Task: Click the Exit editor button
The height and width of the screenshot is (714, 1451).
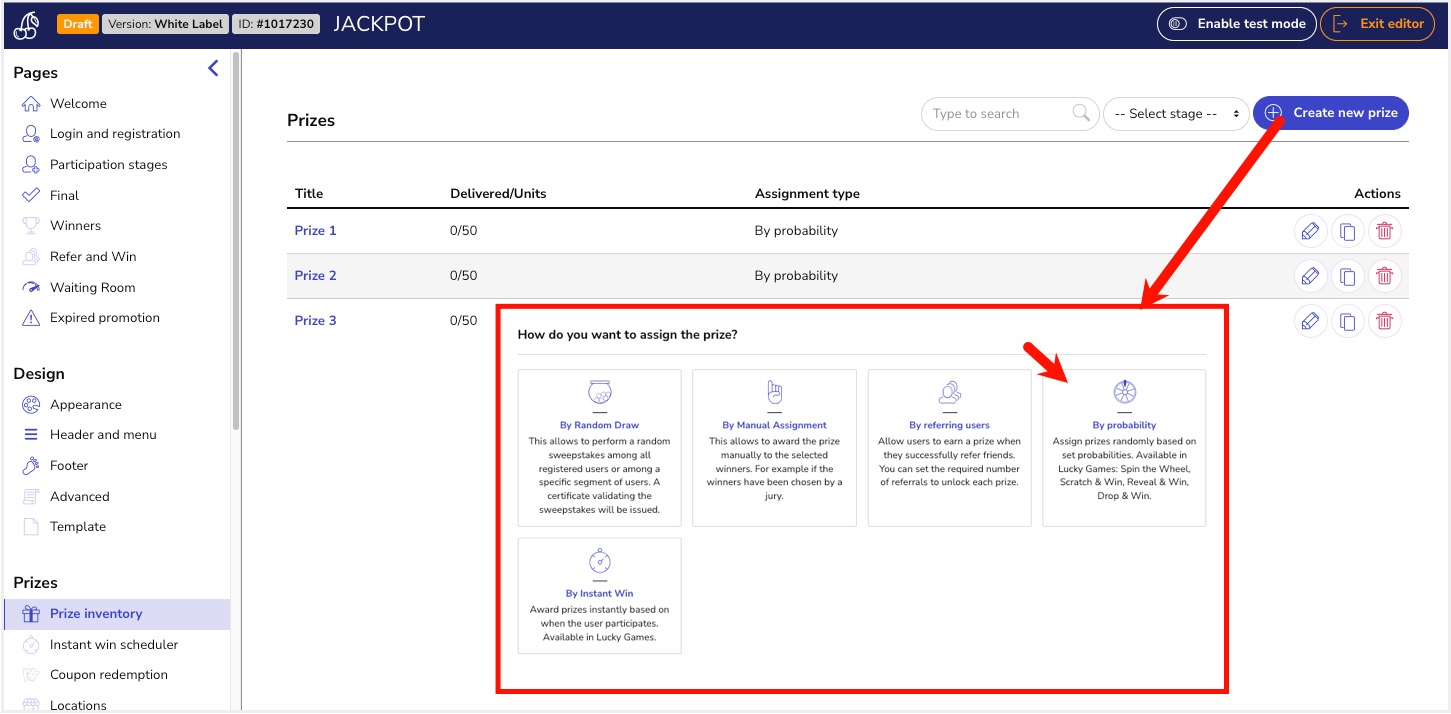Action: pyautogui.click(x=1378, y=24)
